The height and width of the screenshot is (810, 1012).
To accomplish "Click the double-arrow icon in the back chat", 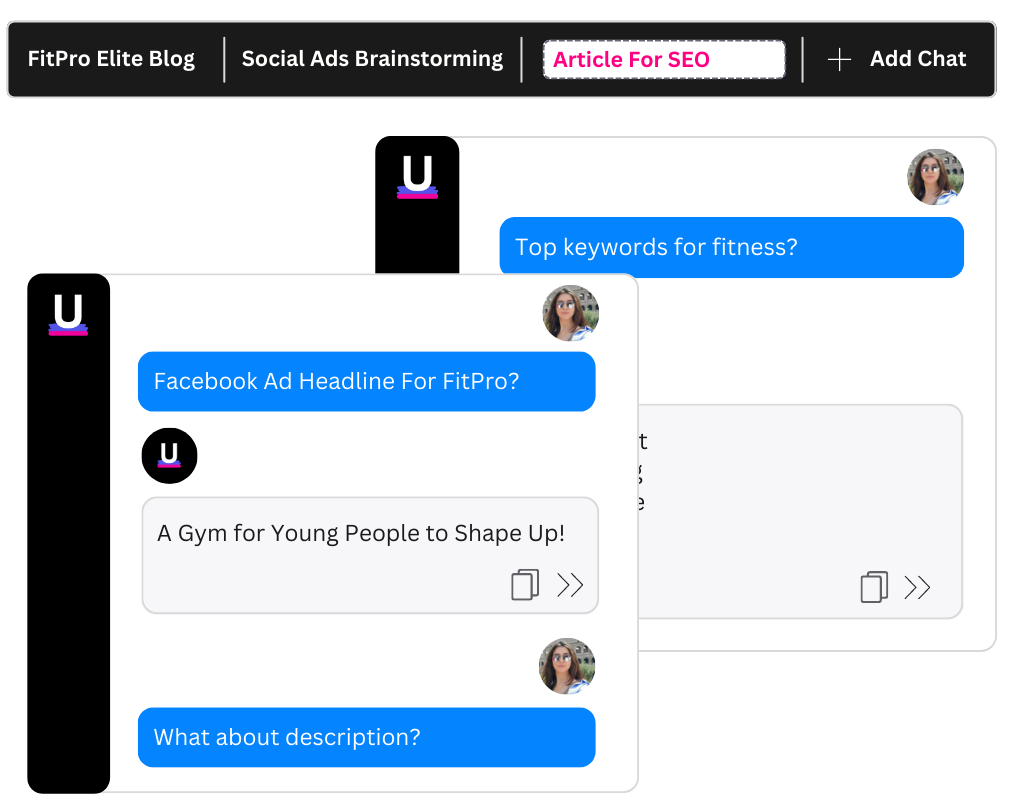I will pyautogui.click(x=917, y=587).
